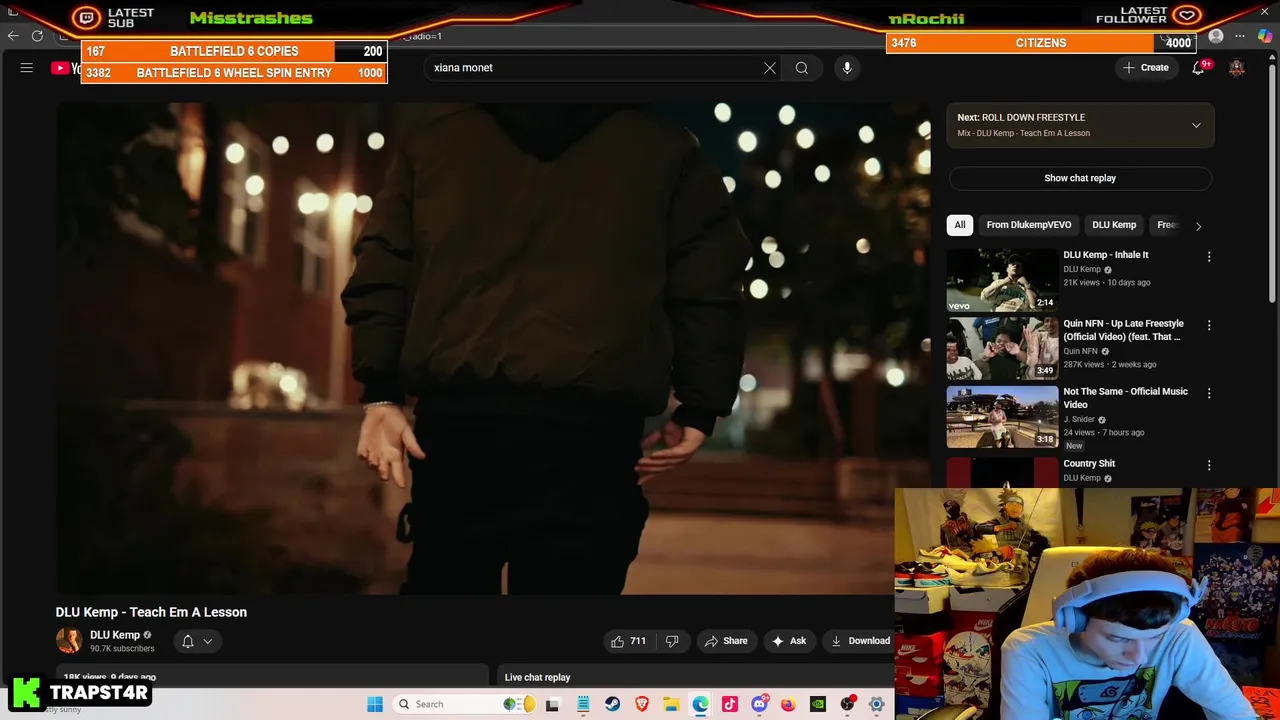Launch Steam from the taskbar
The image size is (1280, 720).
click(612, 704)
